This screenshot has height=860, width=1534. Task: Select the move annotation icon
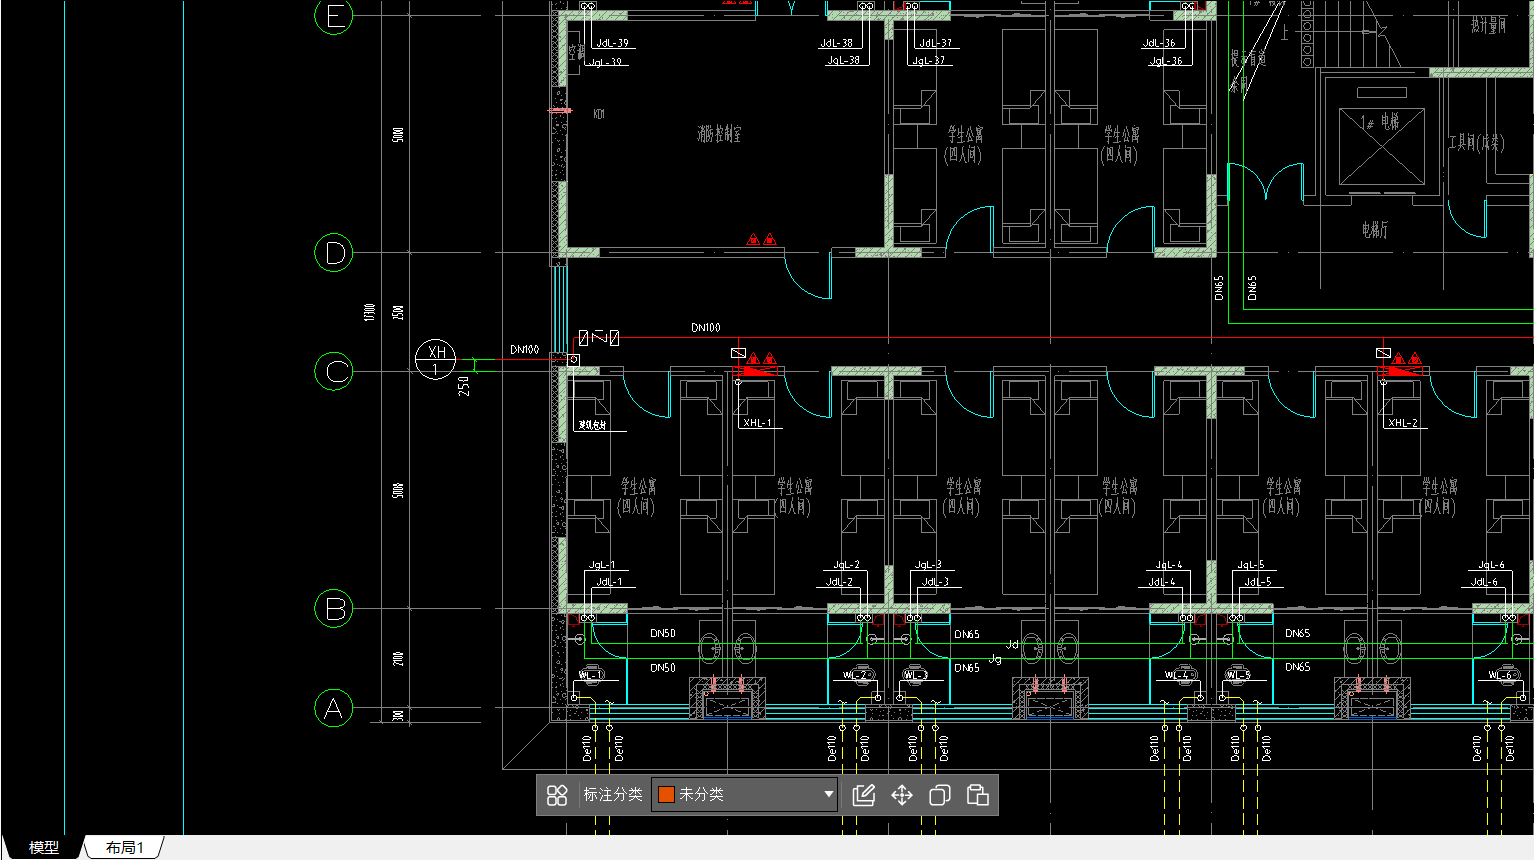(902, 795)
